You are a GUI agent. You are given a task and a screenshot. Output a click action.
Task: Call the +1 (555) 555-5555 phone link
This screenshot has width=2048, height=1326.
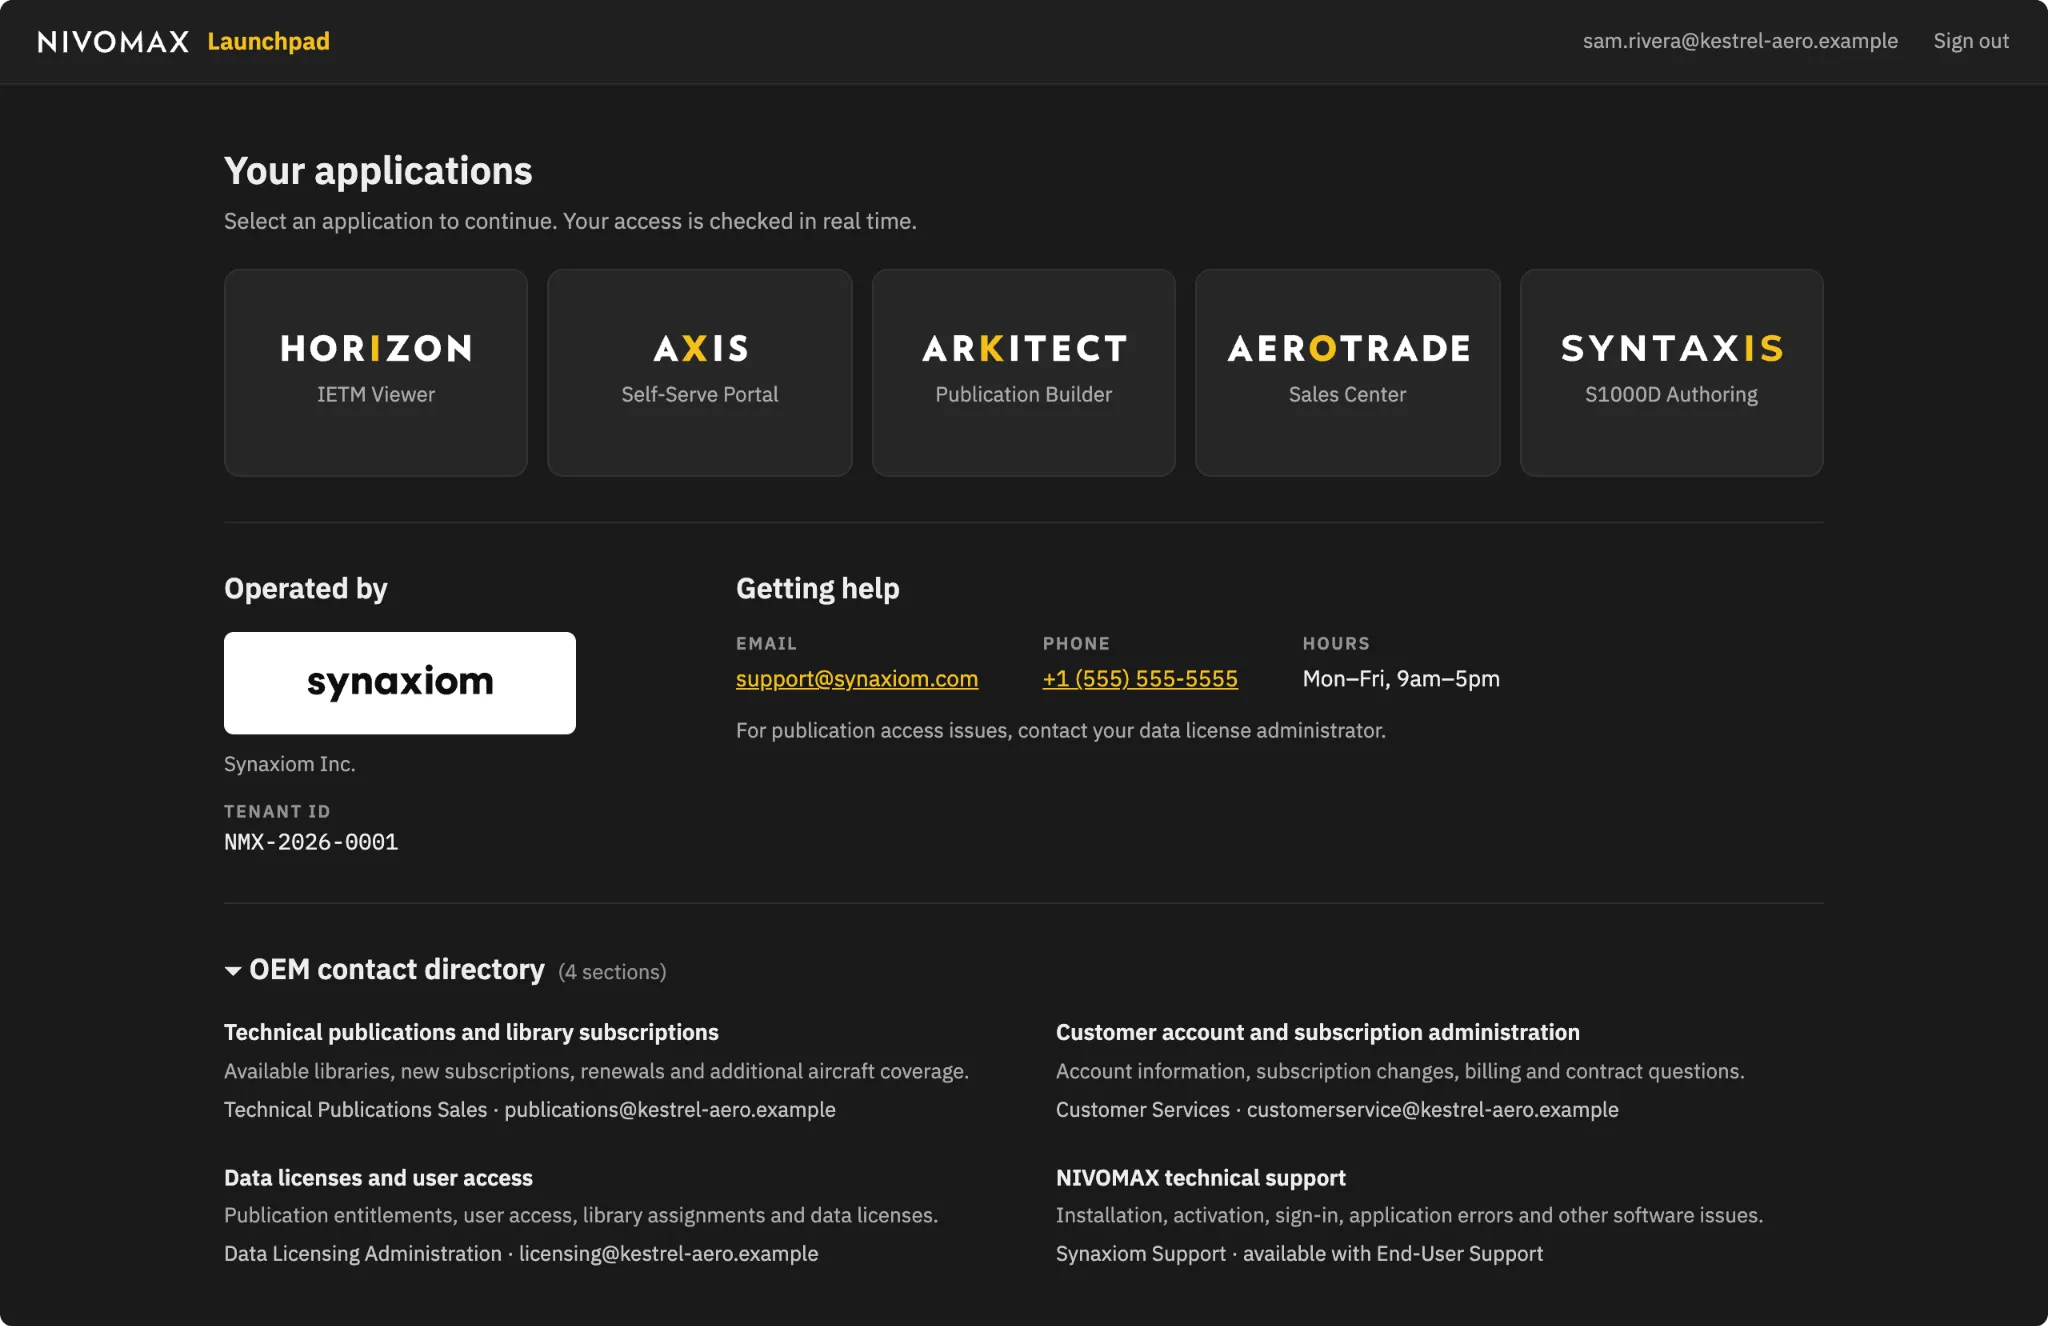point(1140,679)
